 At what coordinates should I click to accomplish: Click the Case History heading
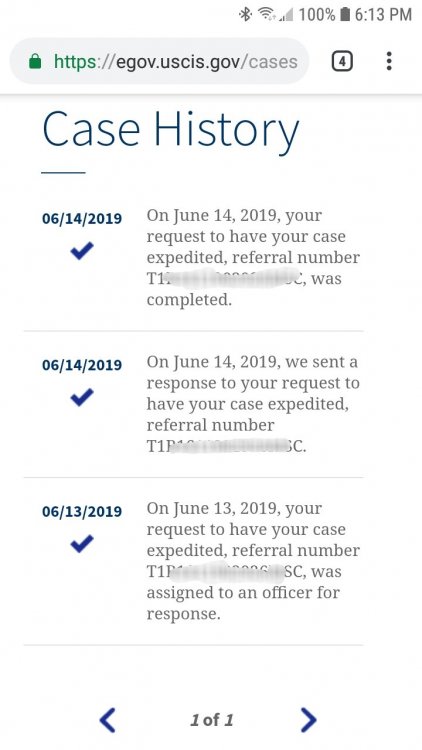coord(171,129)
